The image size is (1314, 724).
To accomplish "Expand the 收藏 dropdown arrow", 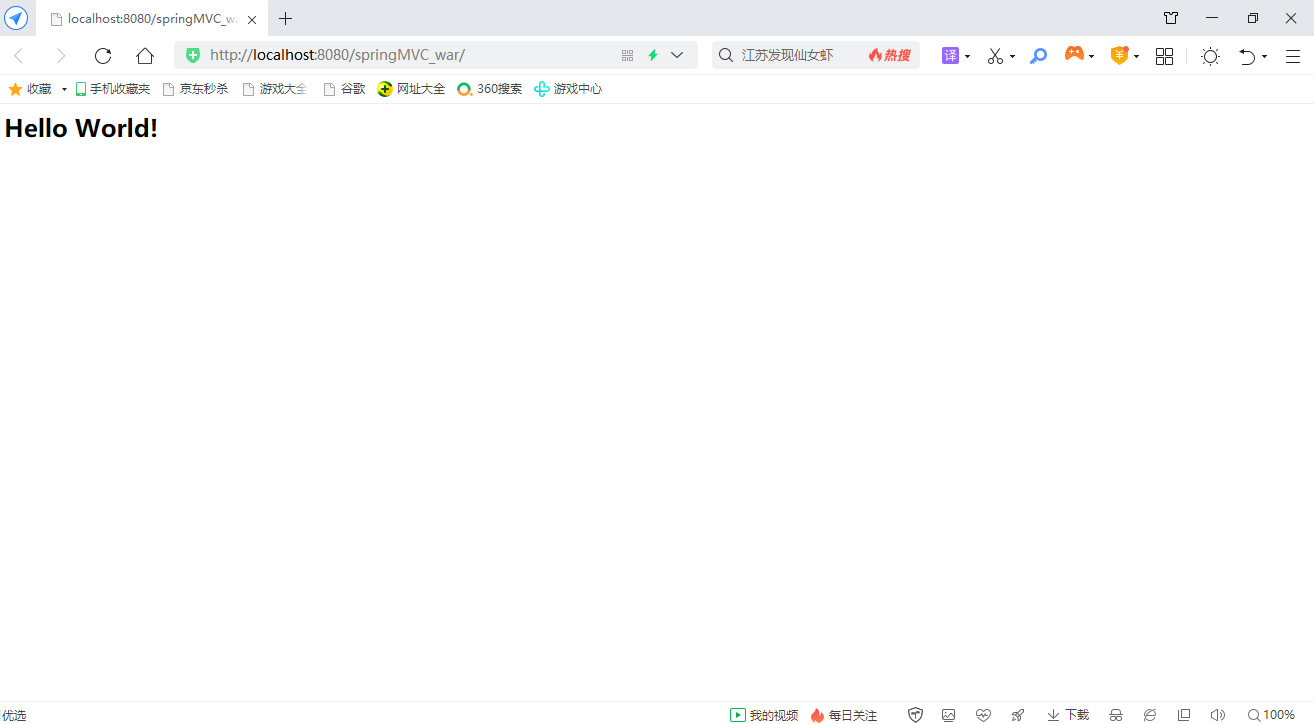I will [64, 90].
